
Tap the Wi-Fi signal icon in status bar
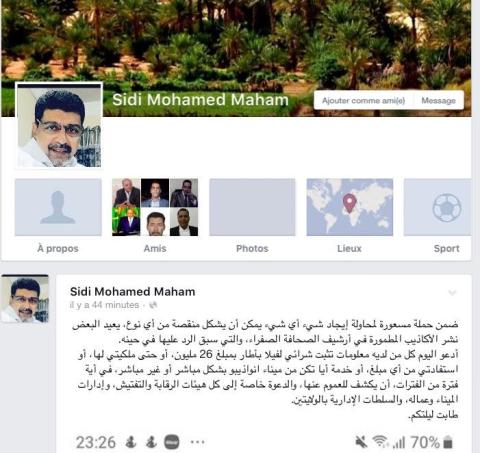point(379,442)
